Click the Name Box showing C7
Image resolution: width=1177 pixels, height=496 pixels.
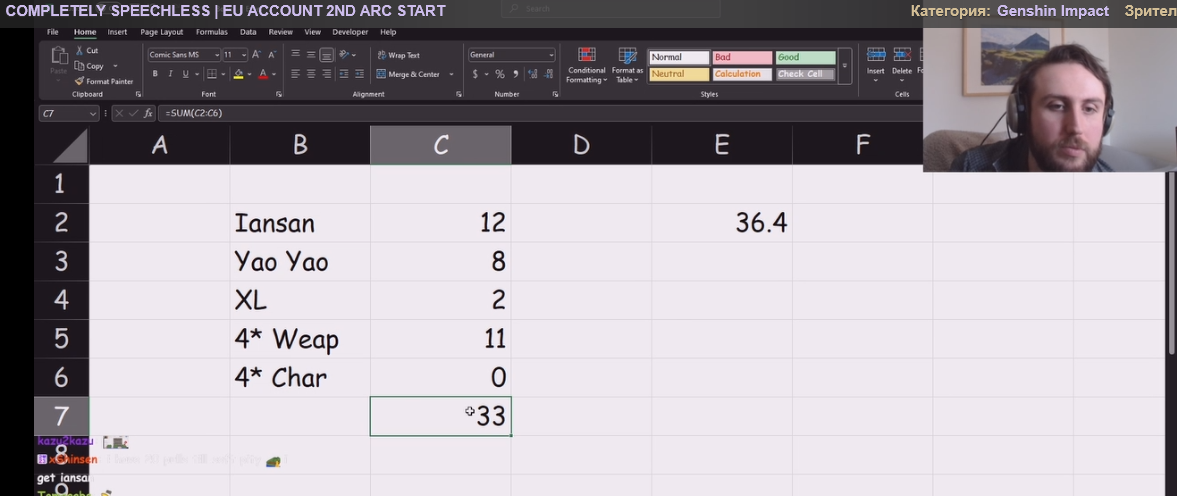tap(68, 113)
